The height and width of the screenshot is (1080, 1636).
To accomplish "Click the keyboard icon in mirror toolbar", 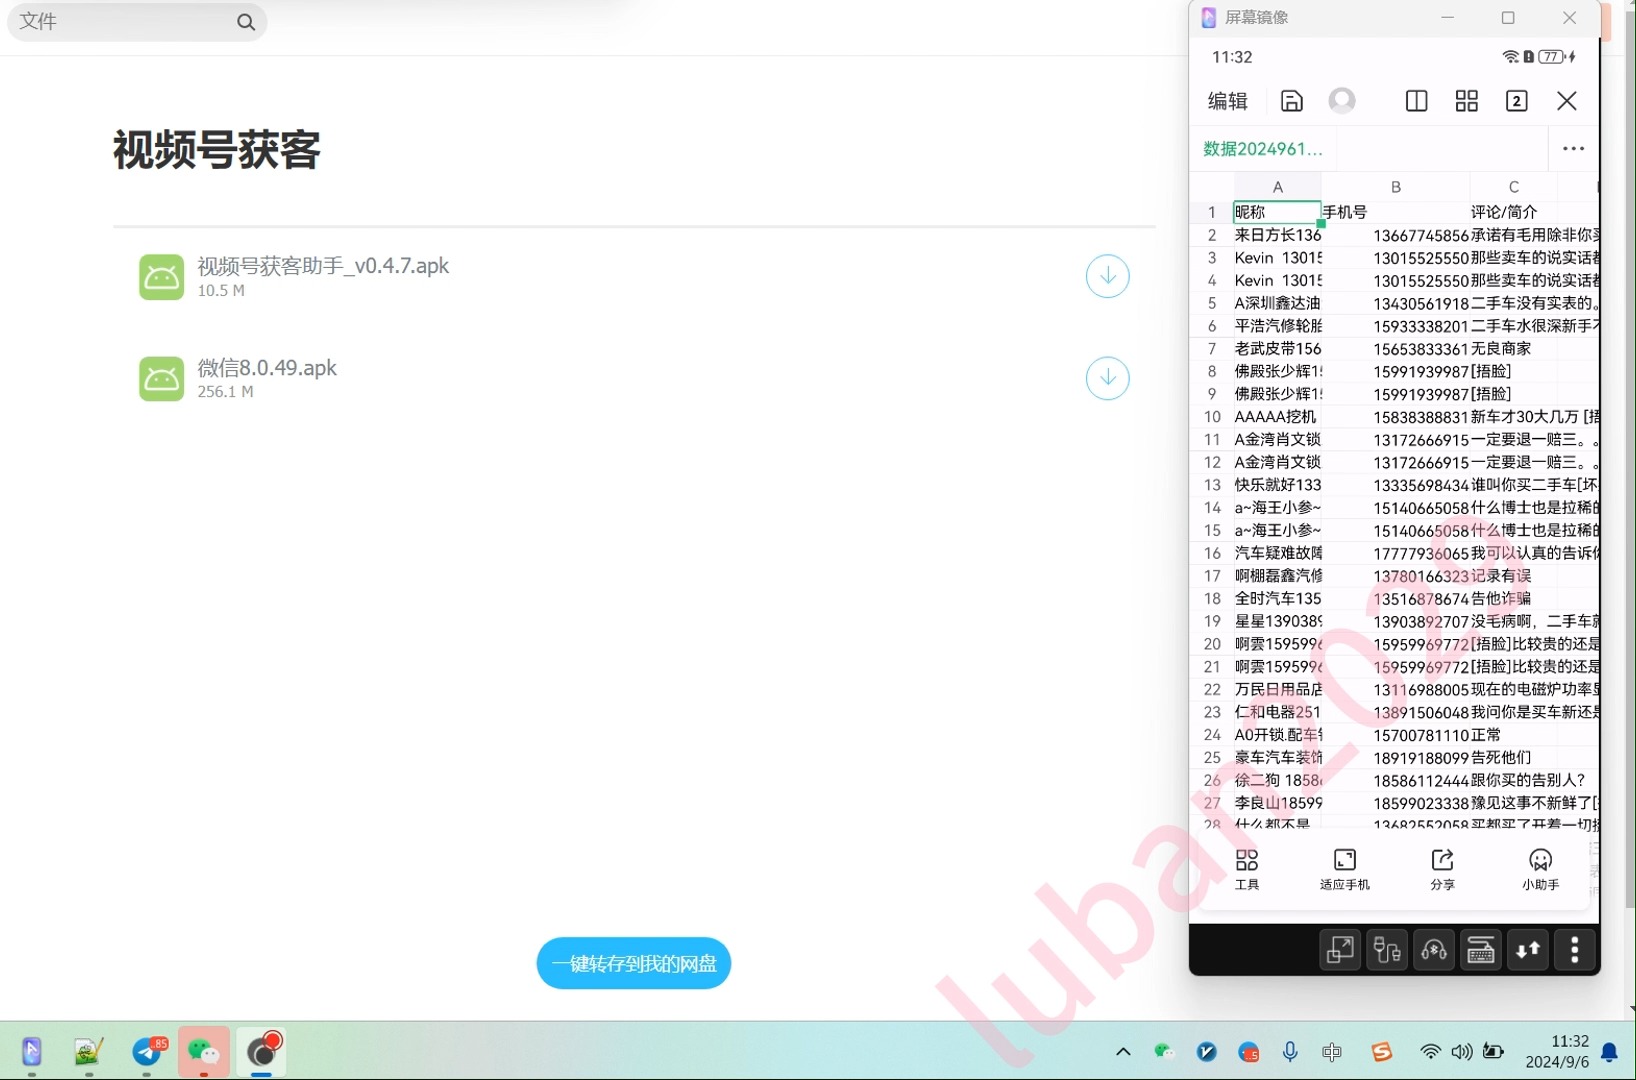I will coord(1481,950).
